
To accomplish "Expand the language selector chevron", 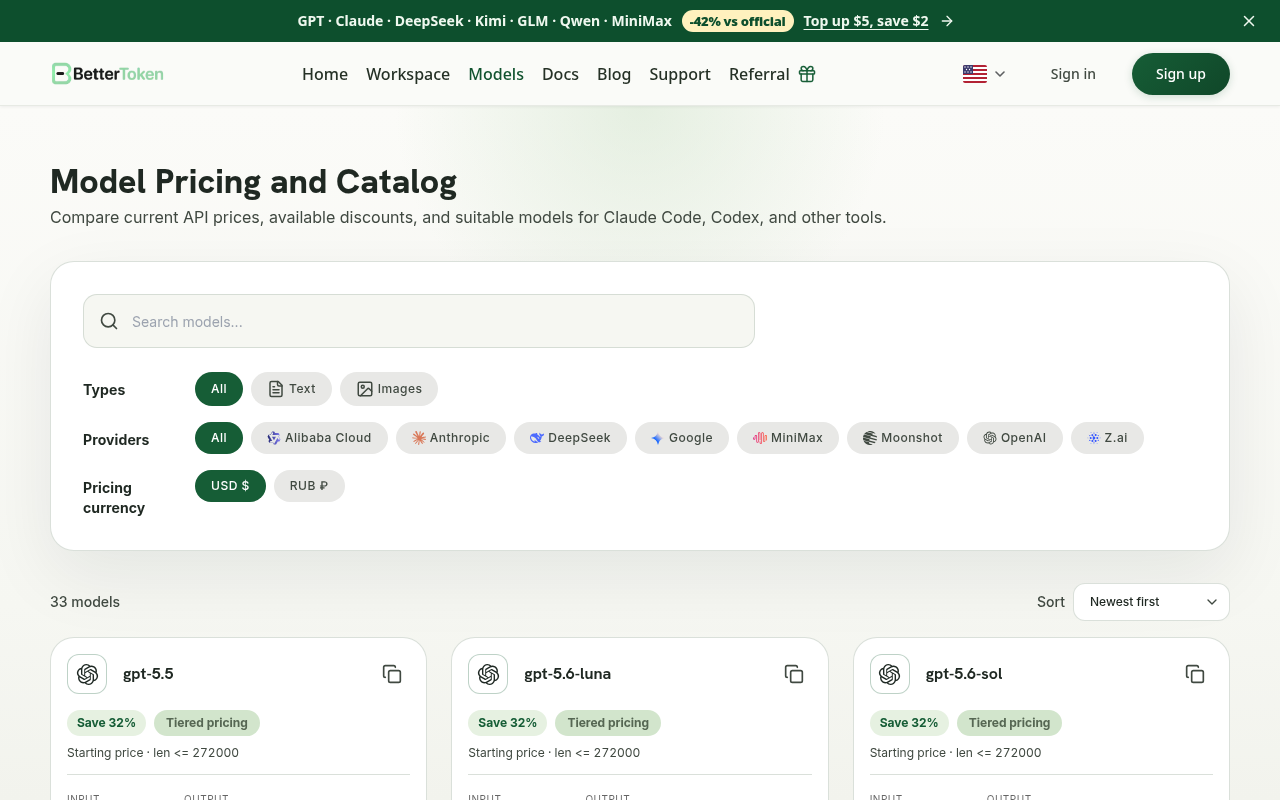I will (x=1000, y=74).
